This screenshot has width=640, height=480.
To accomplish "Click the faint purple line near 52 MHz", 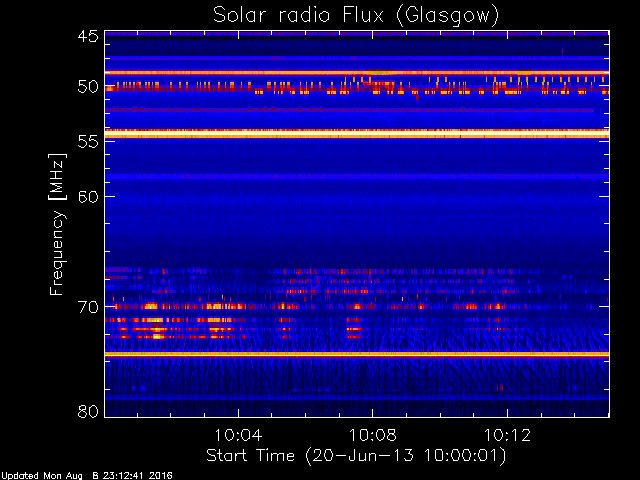I will (349, 110).
